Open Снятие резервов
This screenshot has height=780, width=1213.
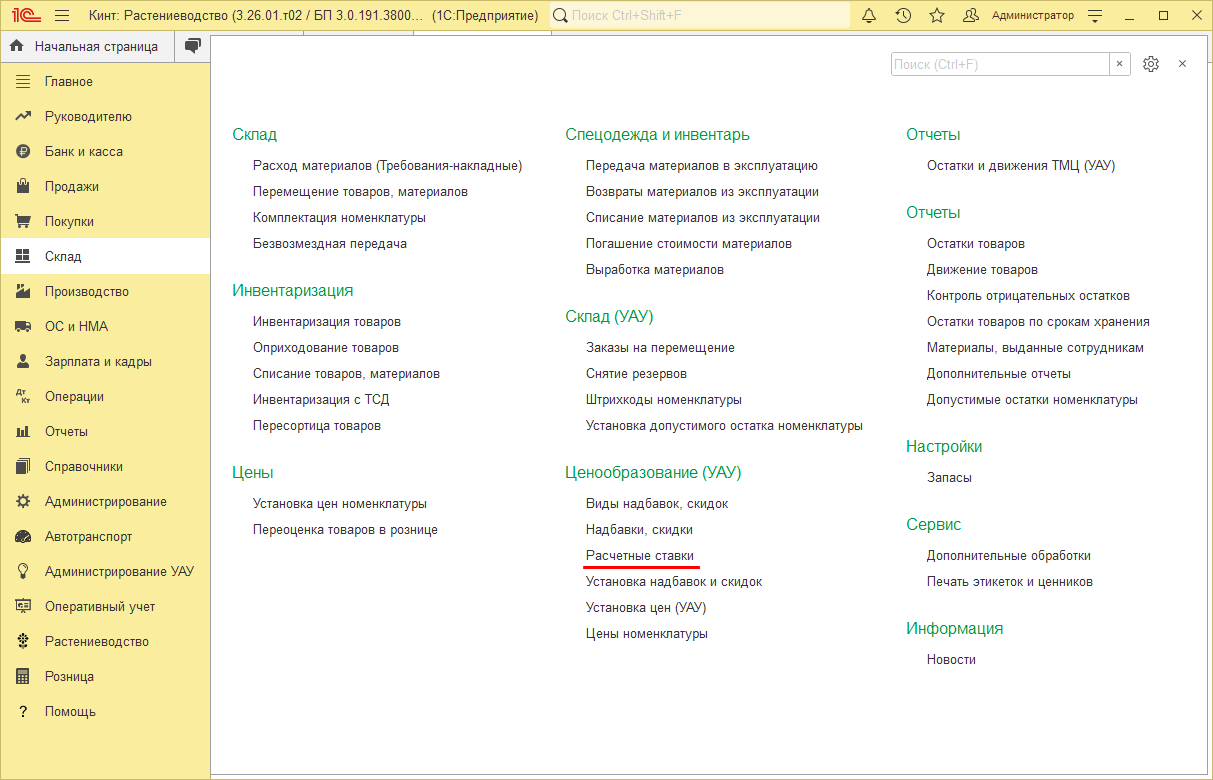(x=636, y=374)
